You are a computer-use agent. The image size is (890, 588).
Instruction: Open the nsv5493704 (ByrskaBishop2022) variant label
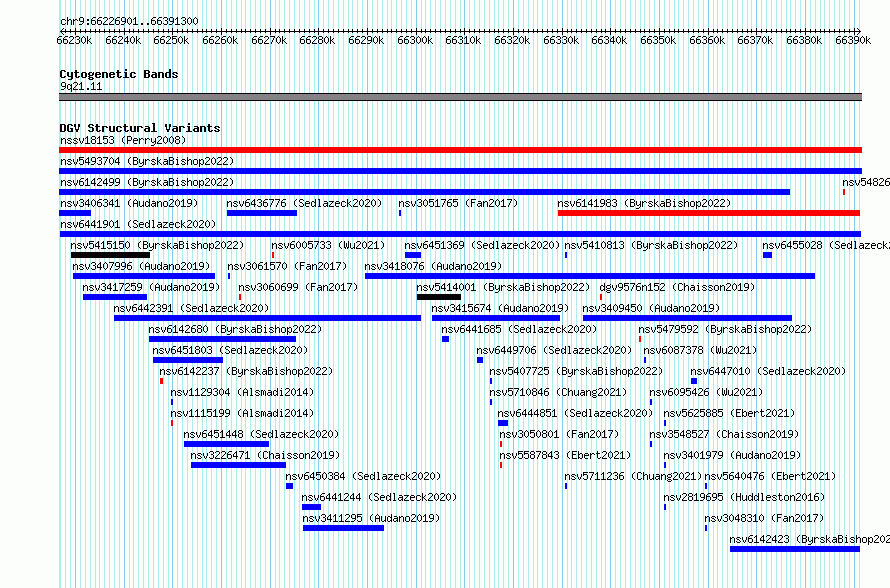[x=147, y=161]
